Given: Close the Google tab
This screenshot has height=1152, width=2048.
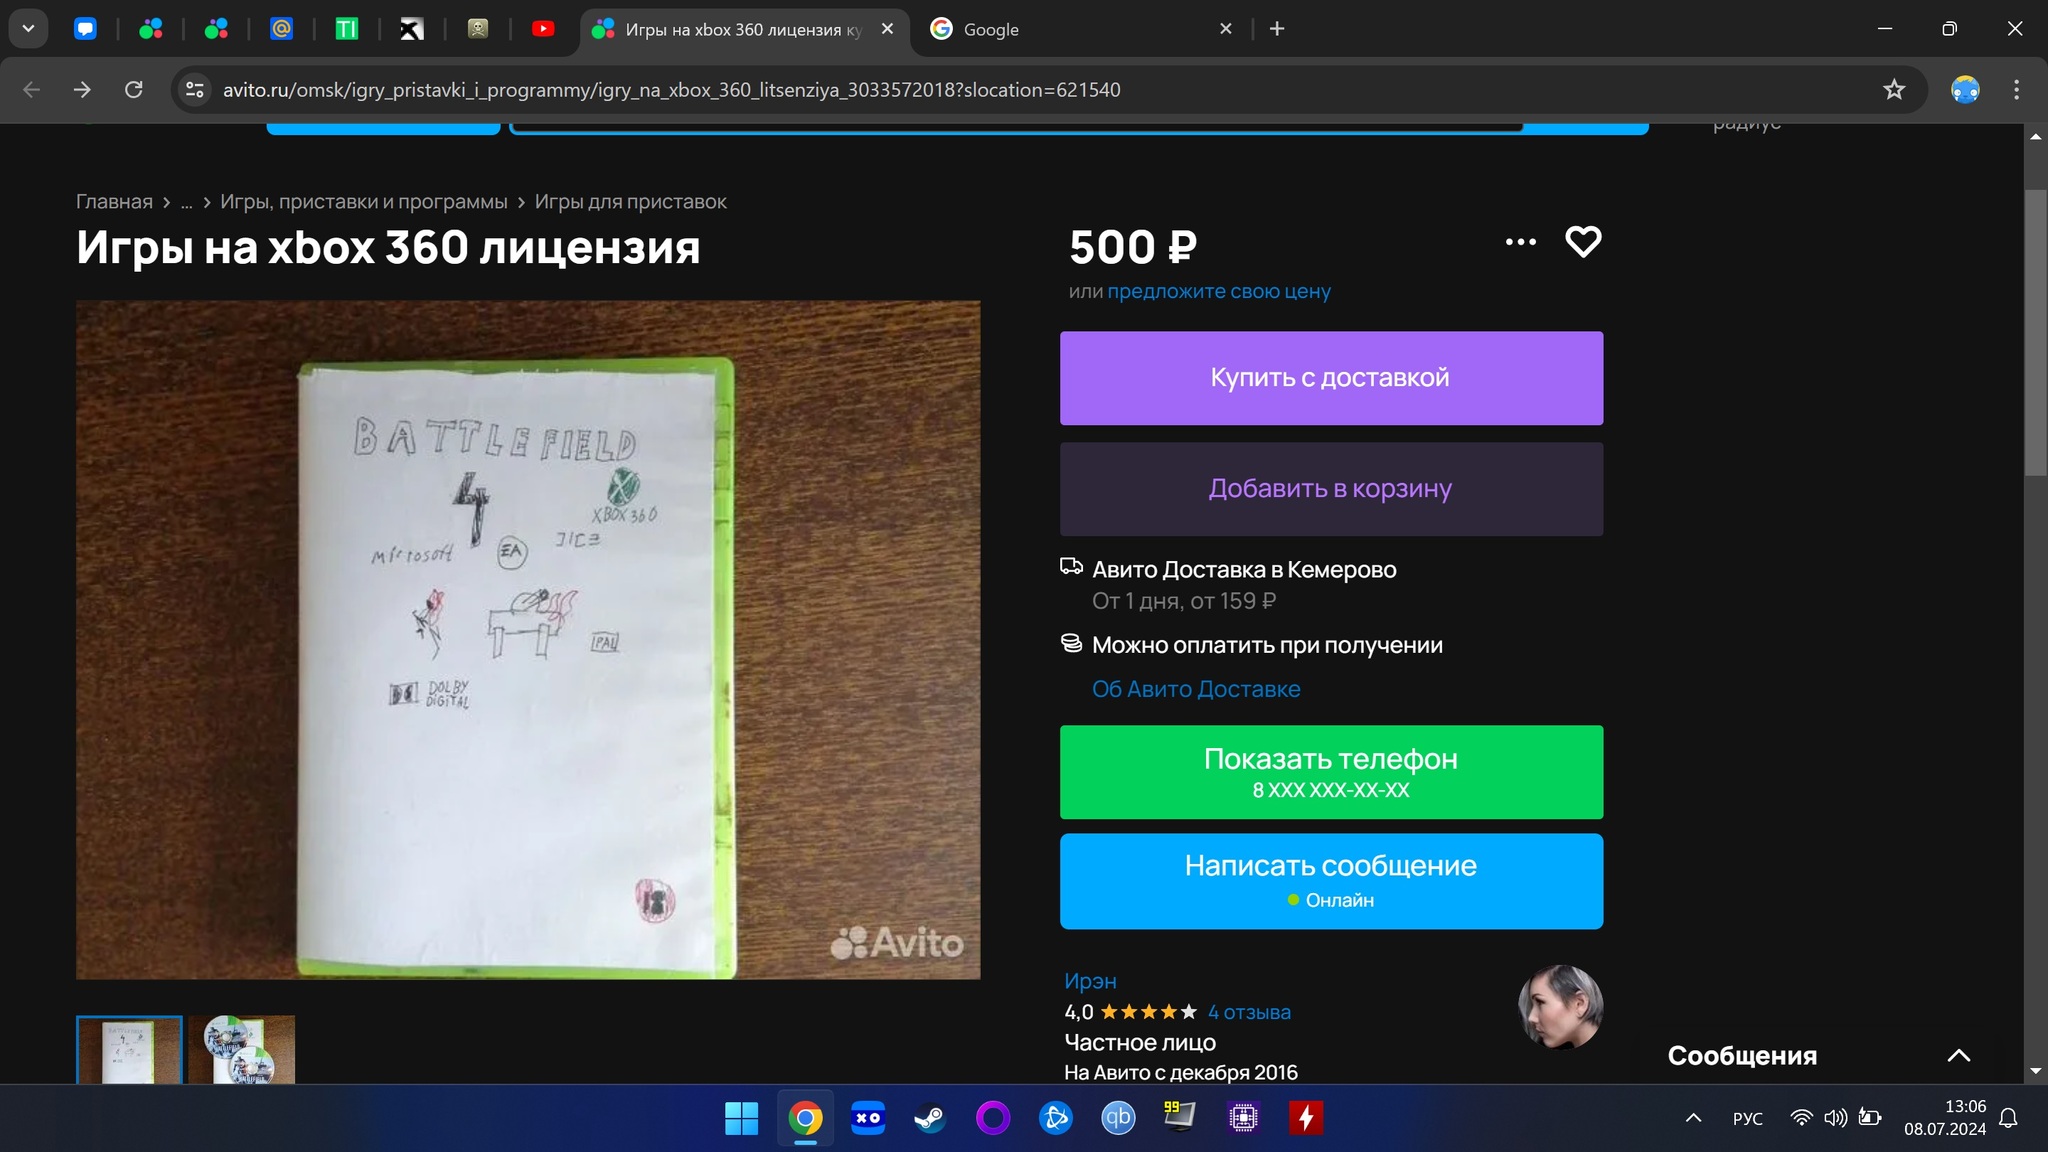Looking at the screenshot, I should 1226,29.
